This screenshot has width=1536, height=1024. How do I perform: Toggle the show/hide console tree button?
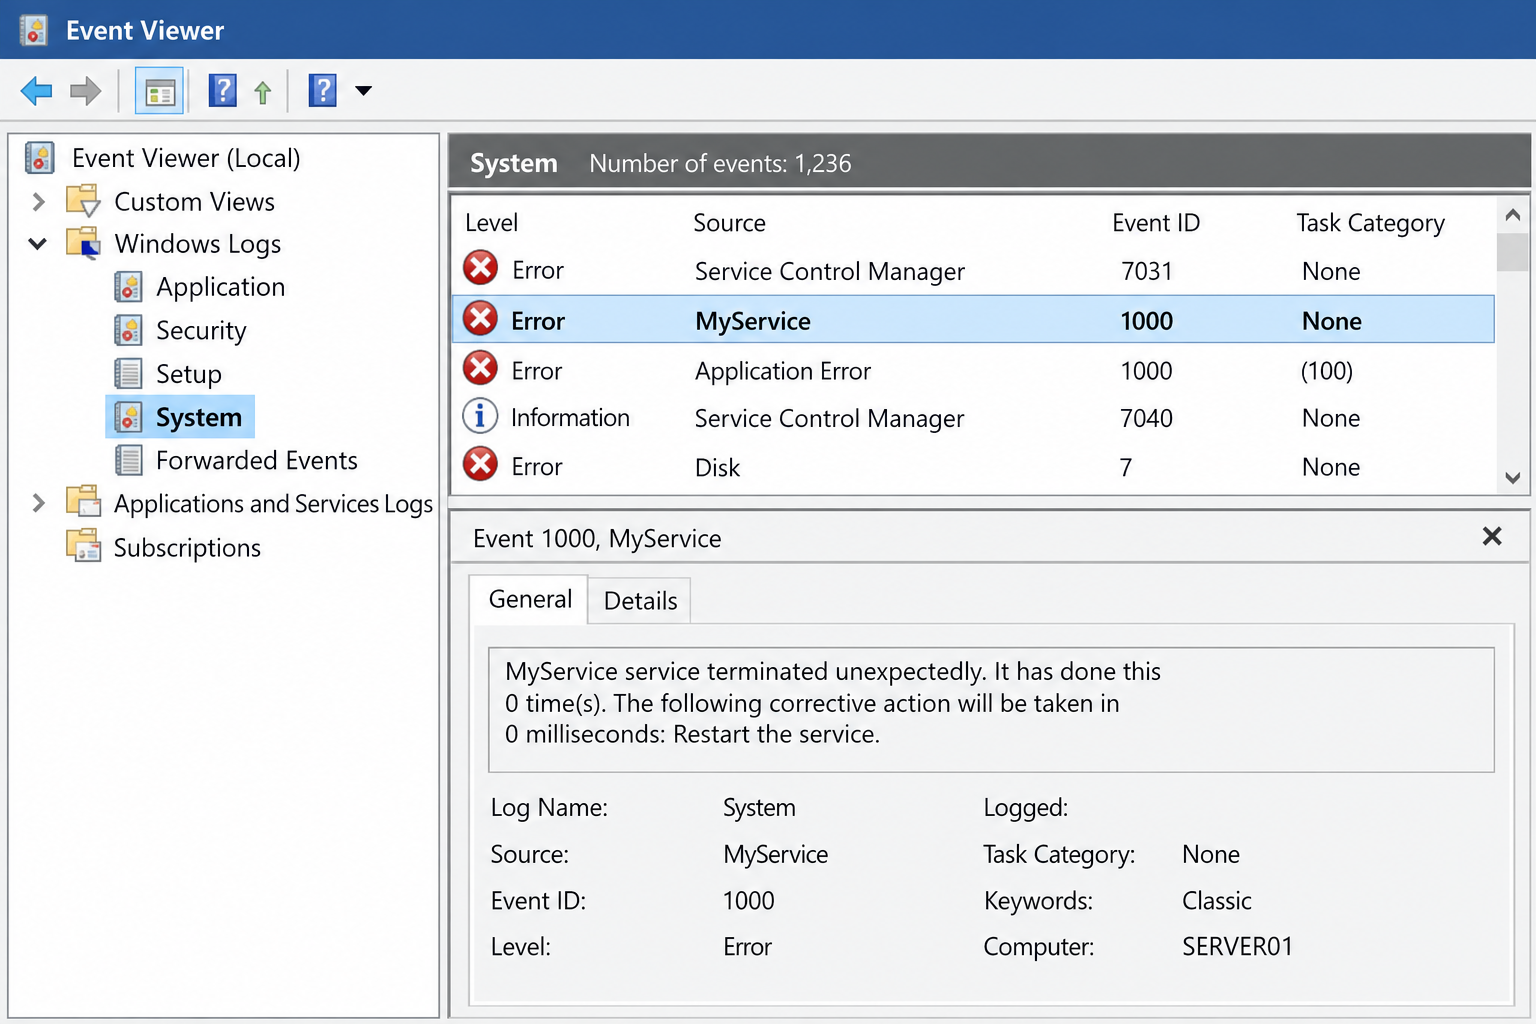160,92
